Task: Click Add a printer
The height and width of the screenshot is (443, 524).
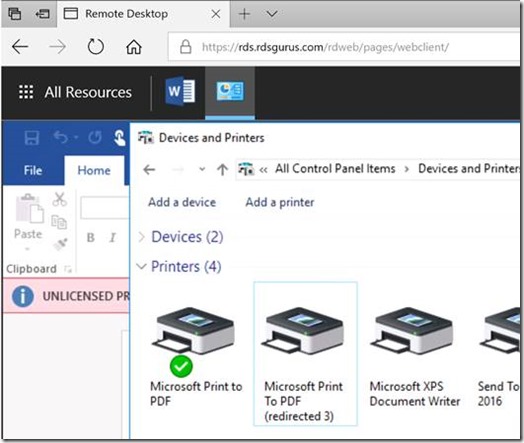Action: click(x=280, y=202)
